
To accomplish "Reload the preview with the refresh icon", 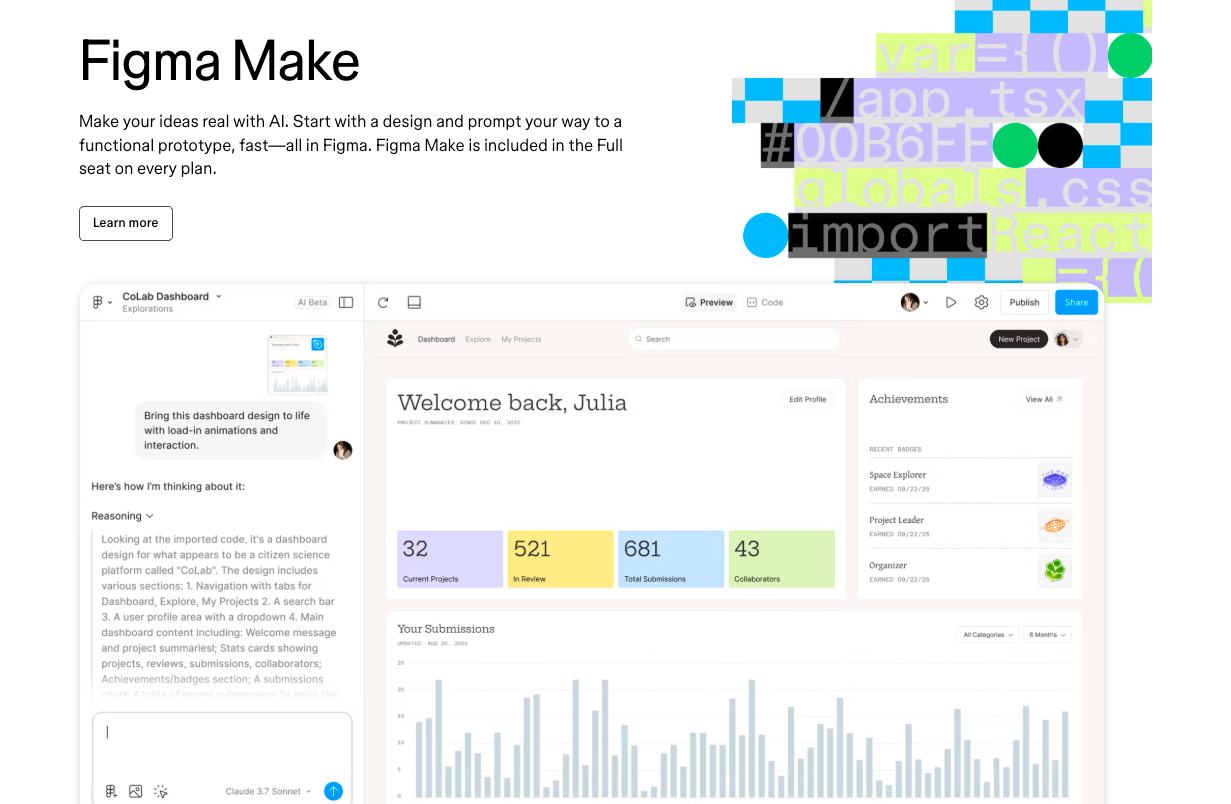I will tap(383, 302).
